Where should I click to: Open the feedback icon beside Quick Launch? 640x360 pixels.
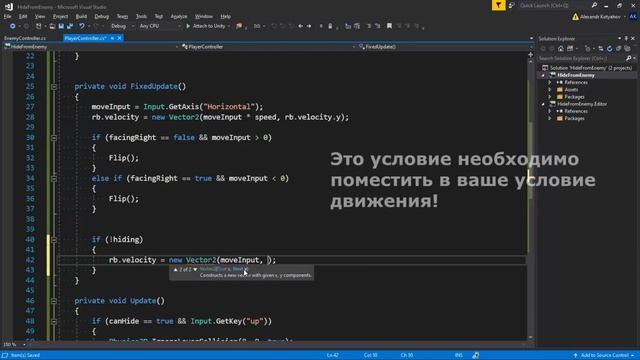[x=511, y=6]
